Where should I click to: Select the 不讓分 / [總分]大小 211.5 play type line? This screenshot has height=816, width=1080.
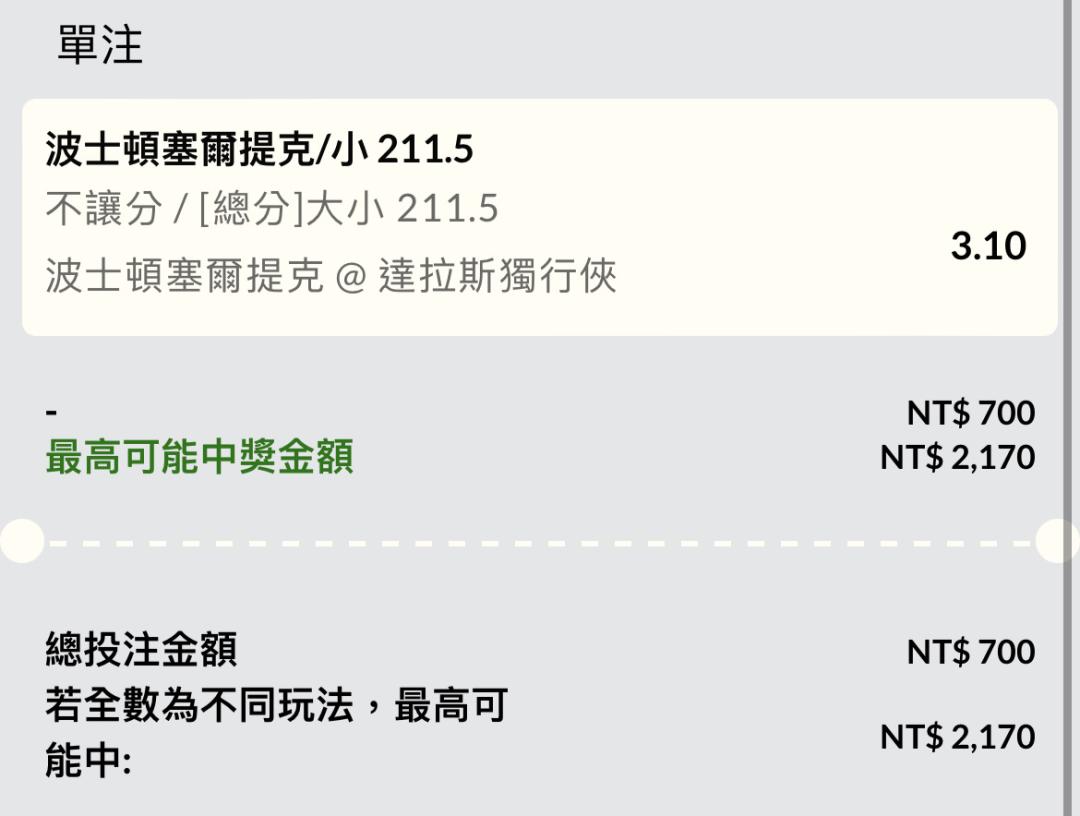click(272, 208)
